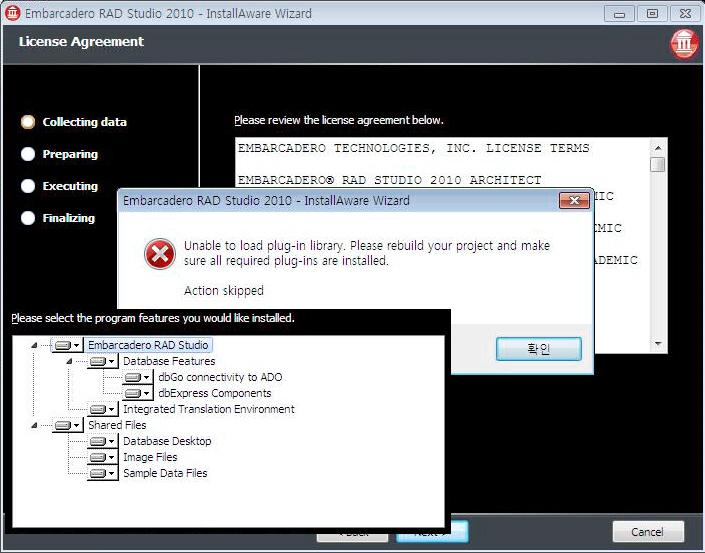
Task: Select the Preparing step radio button
Action: pos(28,154)
